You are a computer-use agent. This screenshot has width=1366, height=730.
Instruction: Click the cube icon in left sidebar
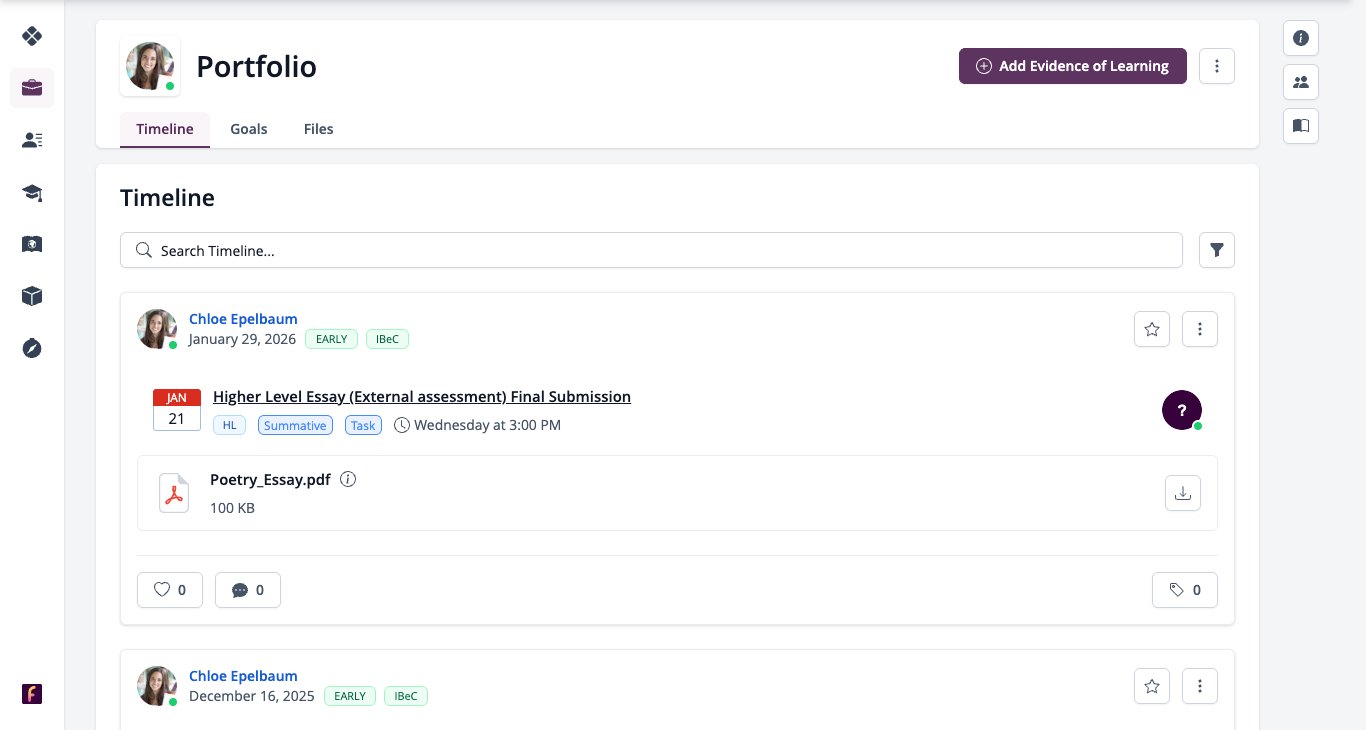coord(32,296)
